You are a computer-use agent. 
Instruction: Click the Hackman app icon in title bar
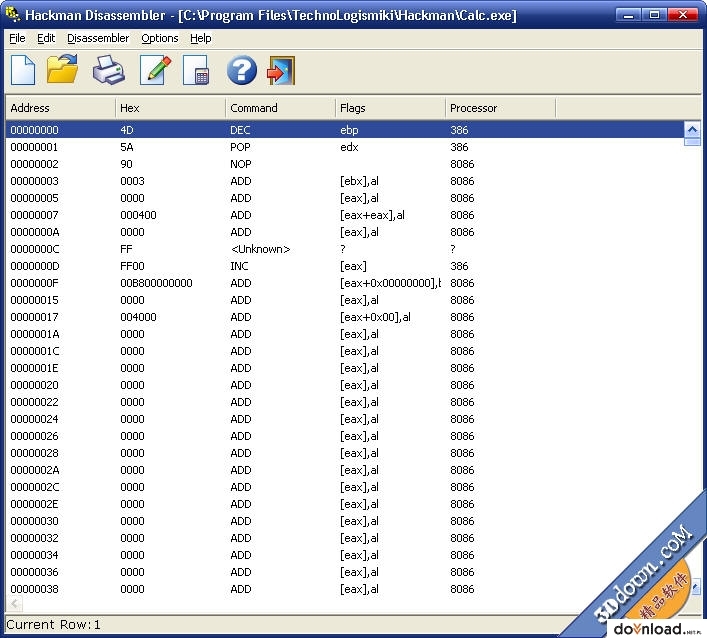coord(13,14)
